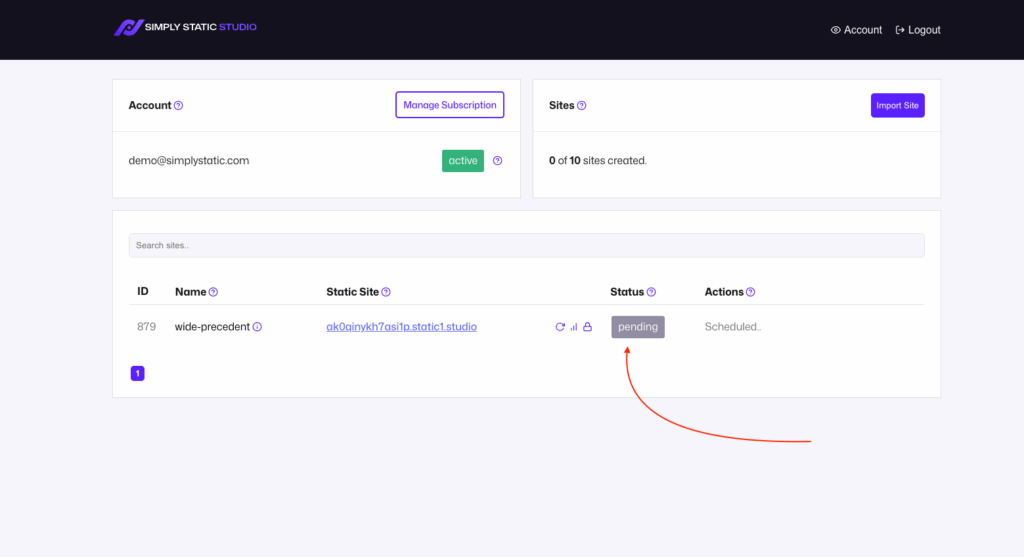Click the help icon beside Status column
Viewport: 1024px width, 557px height.
coord(651,292)
